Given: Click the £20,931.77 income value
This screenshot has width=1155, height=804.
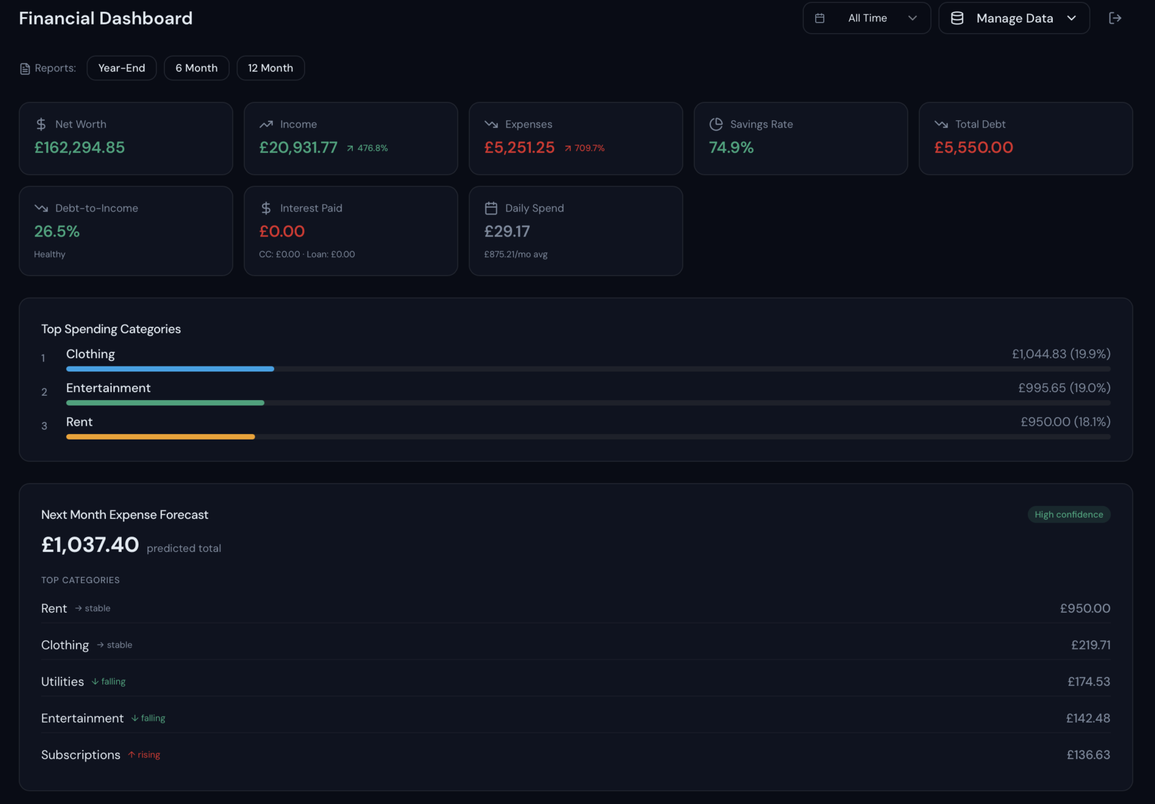Looking at the screenshot, I should click(x=298, y=147).
